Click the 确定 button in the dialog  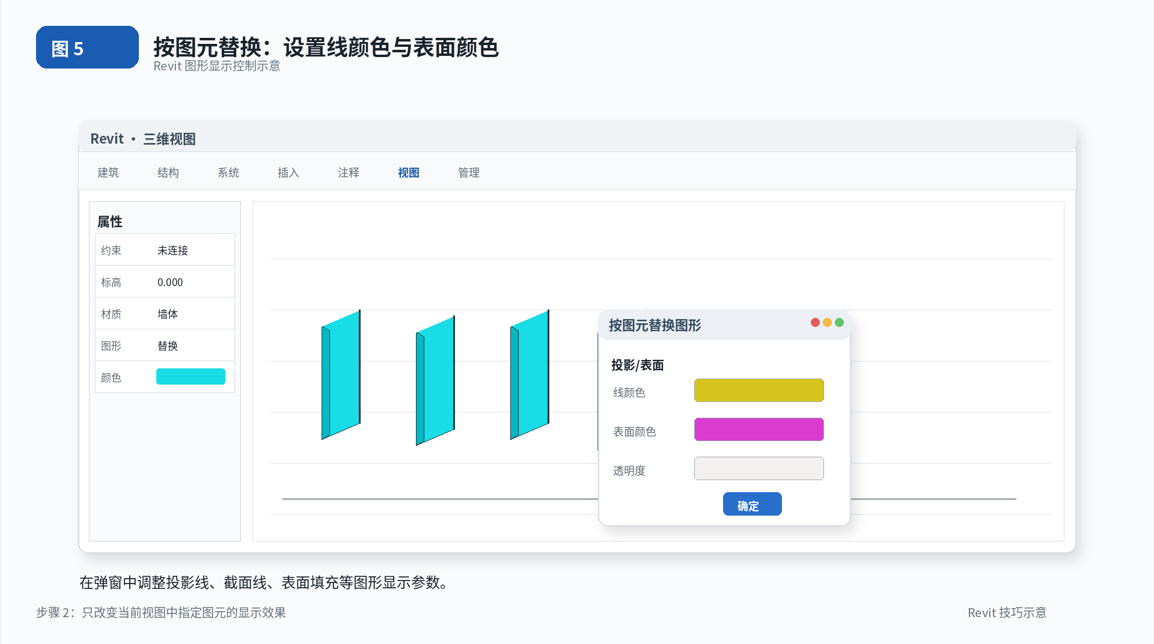coord(752,504)
